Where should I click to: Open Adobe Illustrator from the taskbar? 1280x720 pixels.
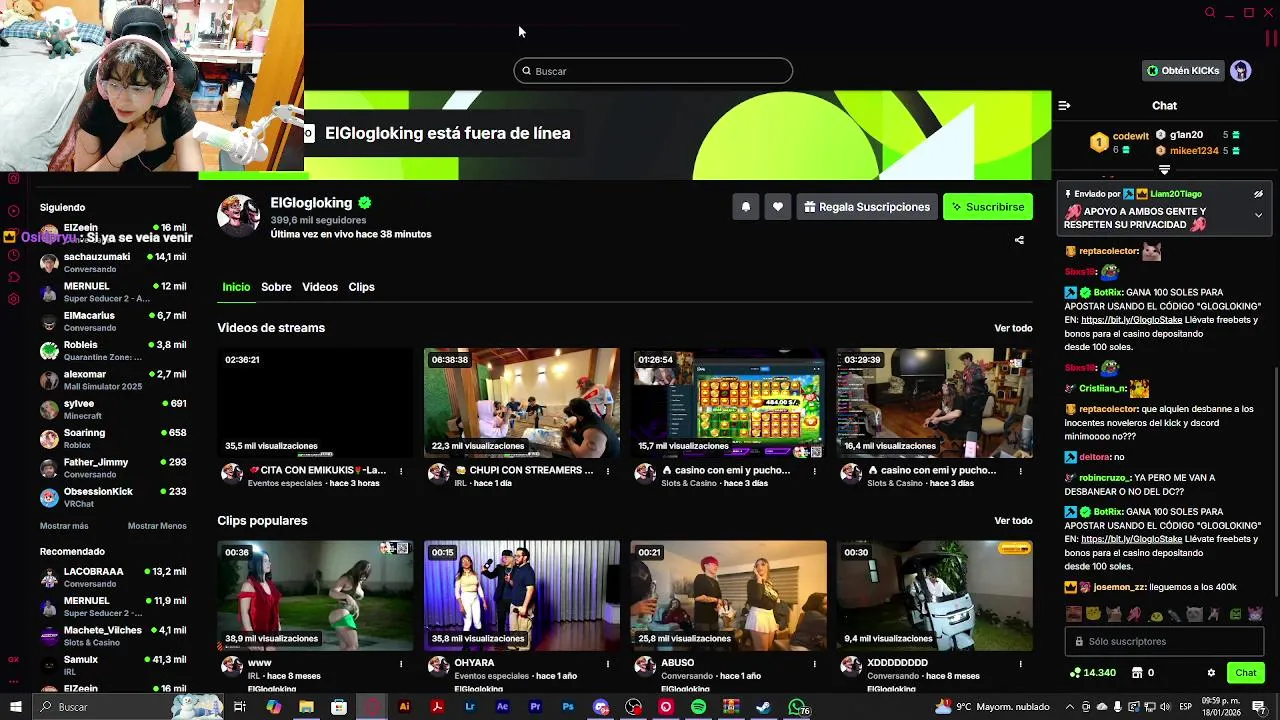click(x=404, y=707)
